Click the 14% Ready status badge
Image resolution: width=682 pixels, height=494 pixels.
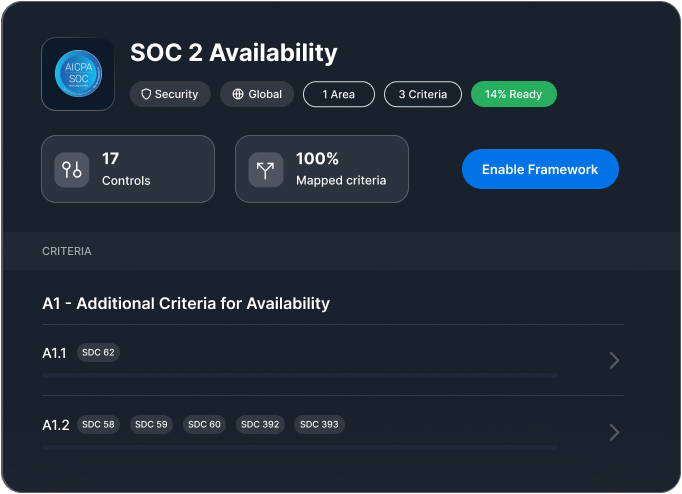(513, 94)
